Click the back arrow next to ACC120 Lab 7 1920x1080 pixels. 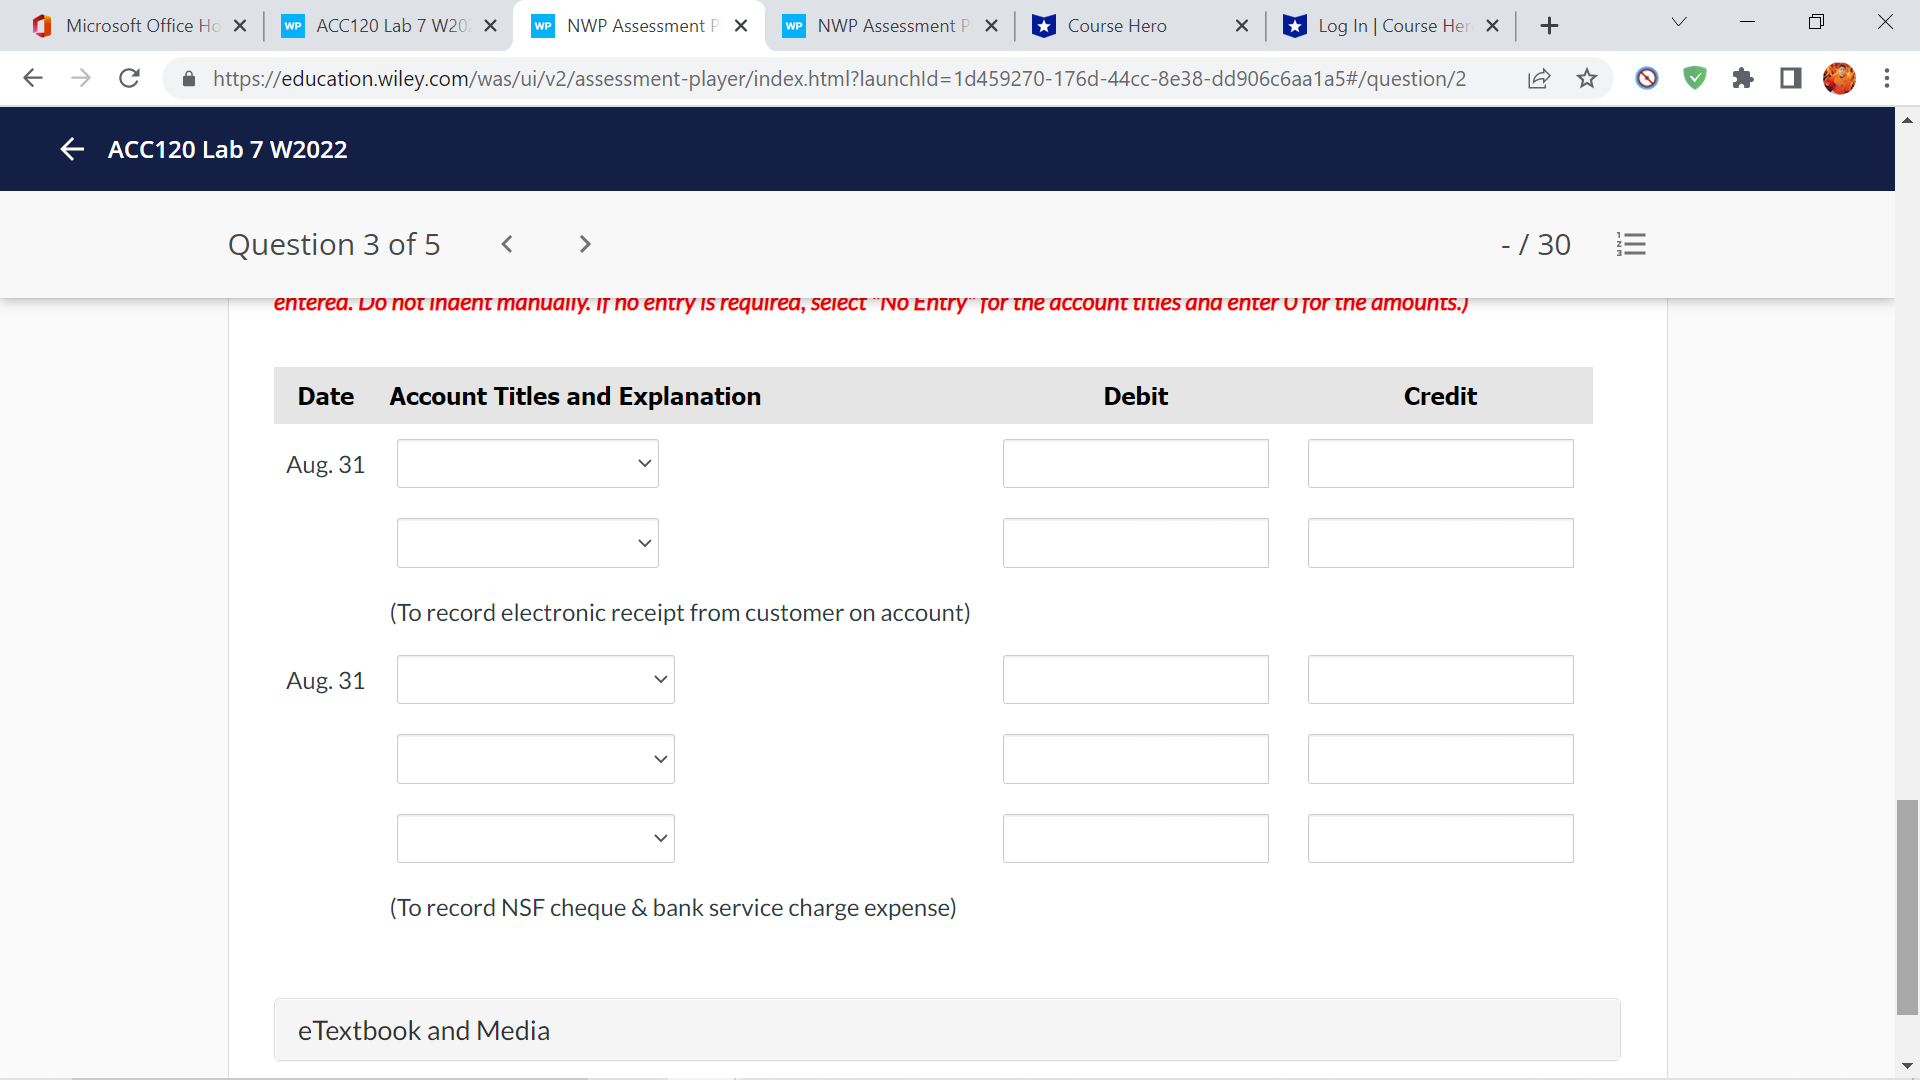pyautogui.click(x=72, y=149)
